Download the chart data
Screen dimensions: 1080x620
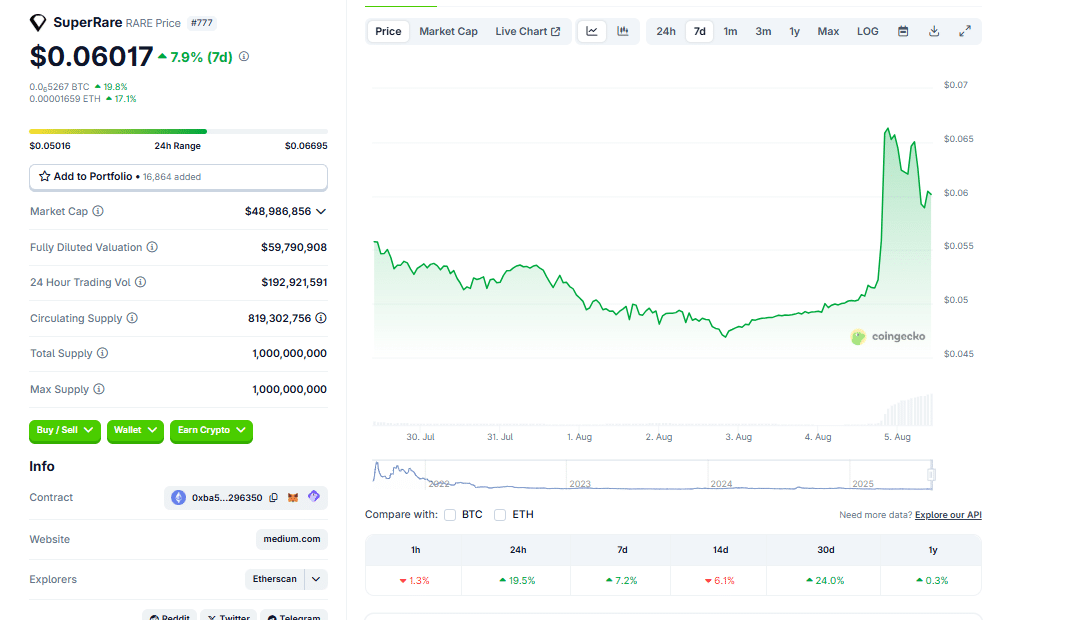[934, 31]
